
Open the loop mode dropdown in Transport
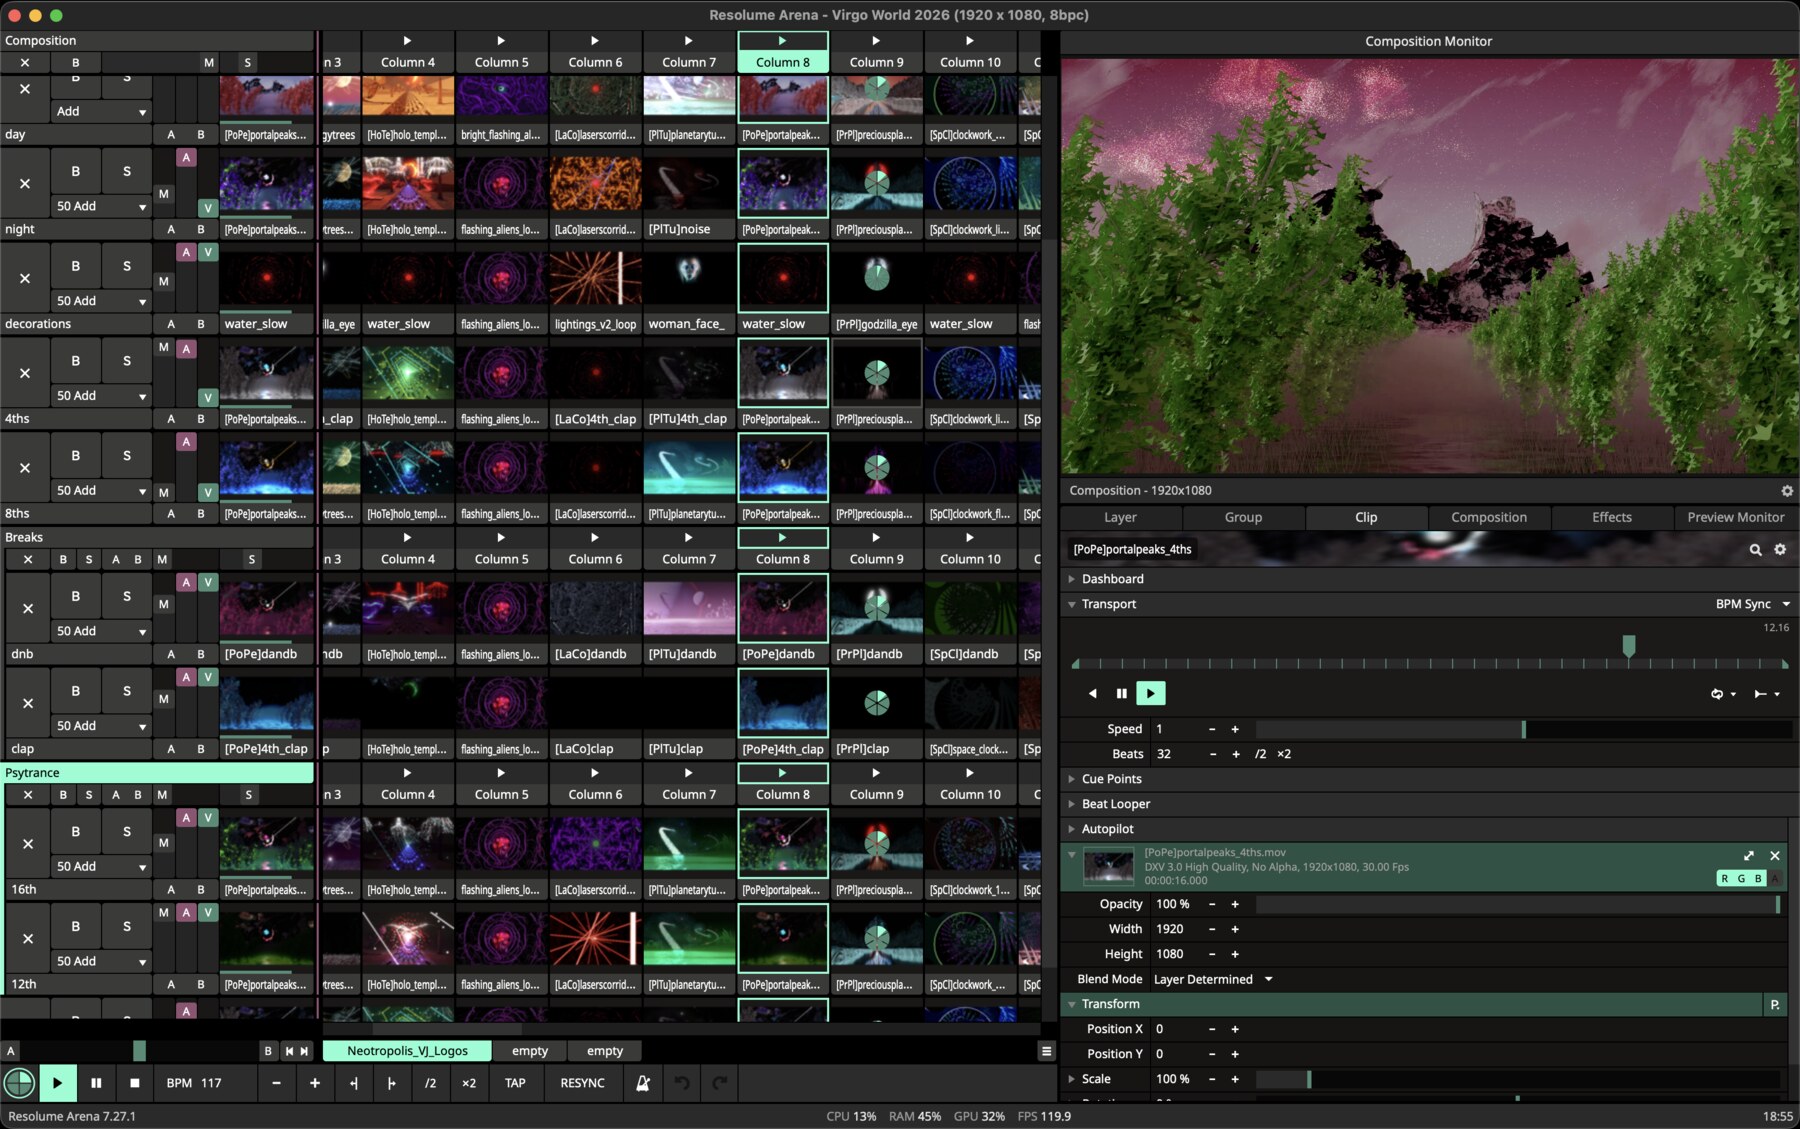[1723, 694]
